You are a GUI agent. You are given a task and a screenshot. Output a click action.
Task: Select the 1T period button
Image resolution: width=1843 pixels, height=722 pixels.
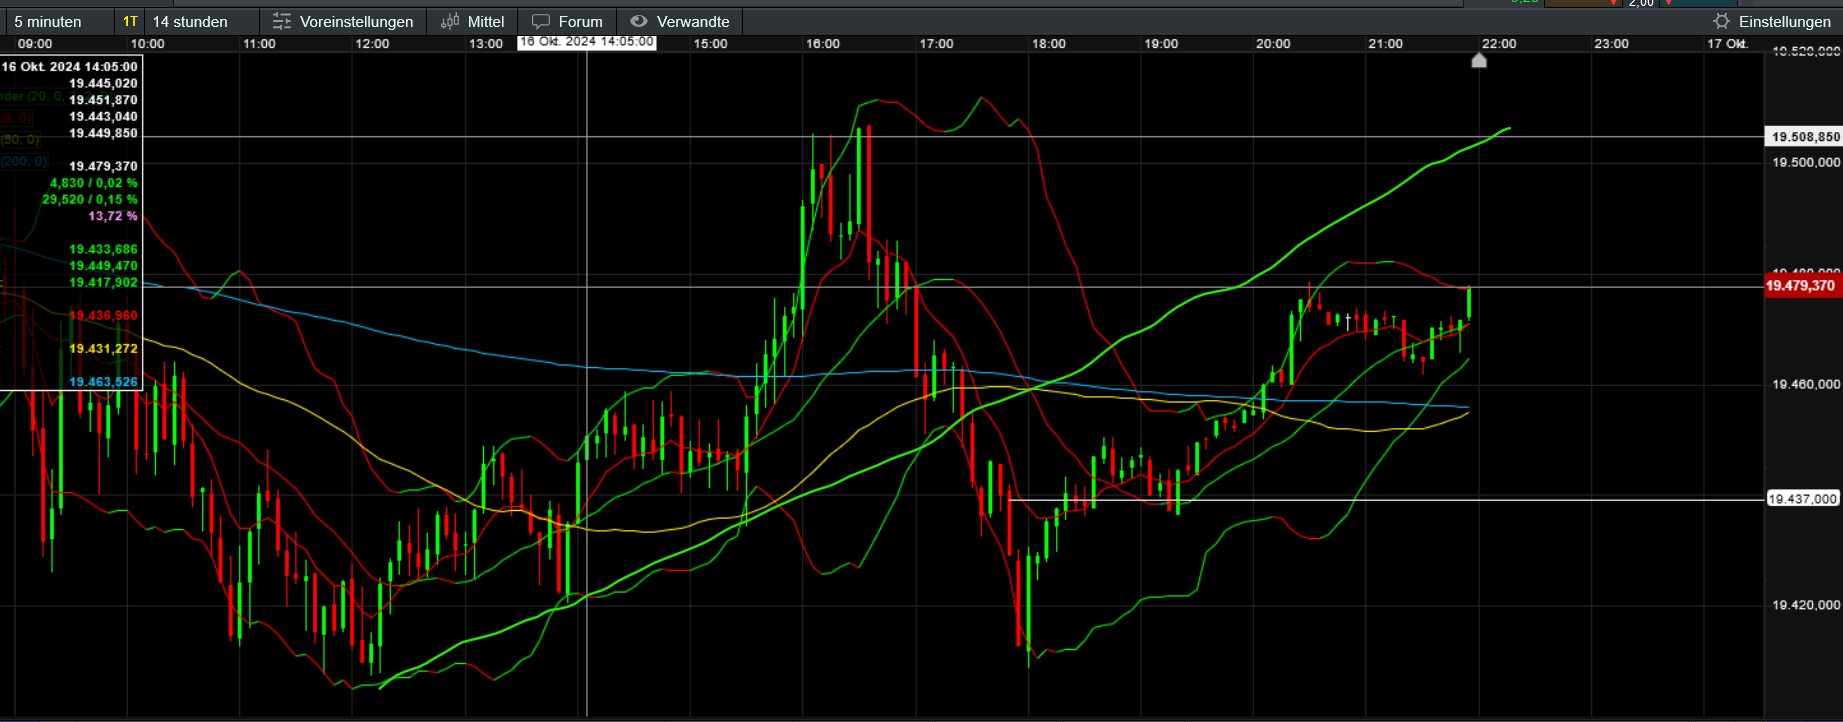[x=130, y=21]
